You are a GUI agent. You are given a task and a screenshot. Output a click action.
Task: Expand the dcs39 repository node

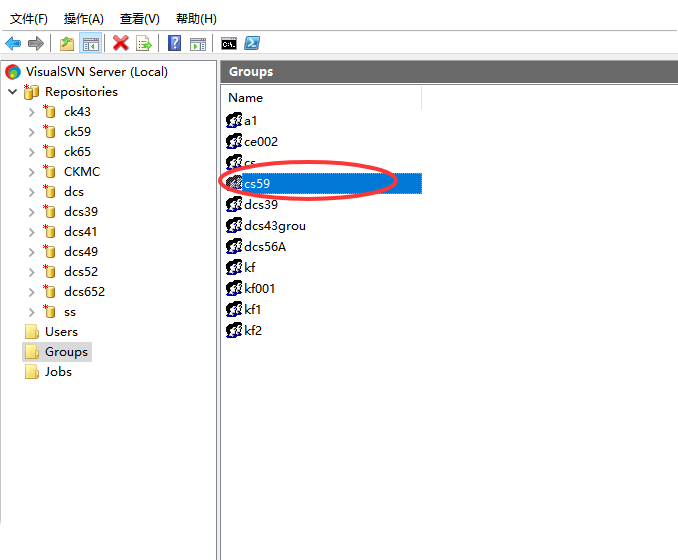click(31, 212)
